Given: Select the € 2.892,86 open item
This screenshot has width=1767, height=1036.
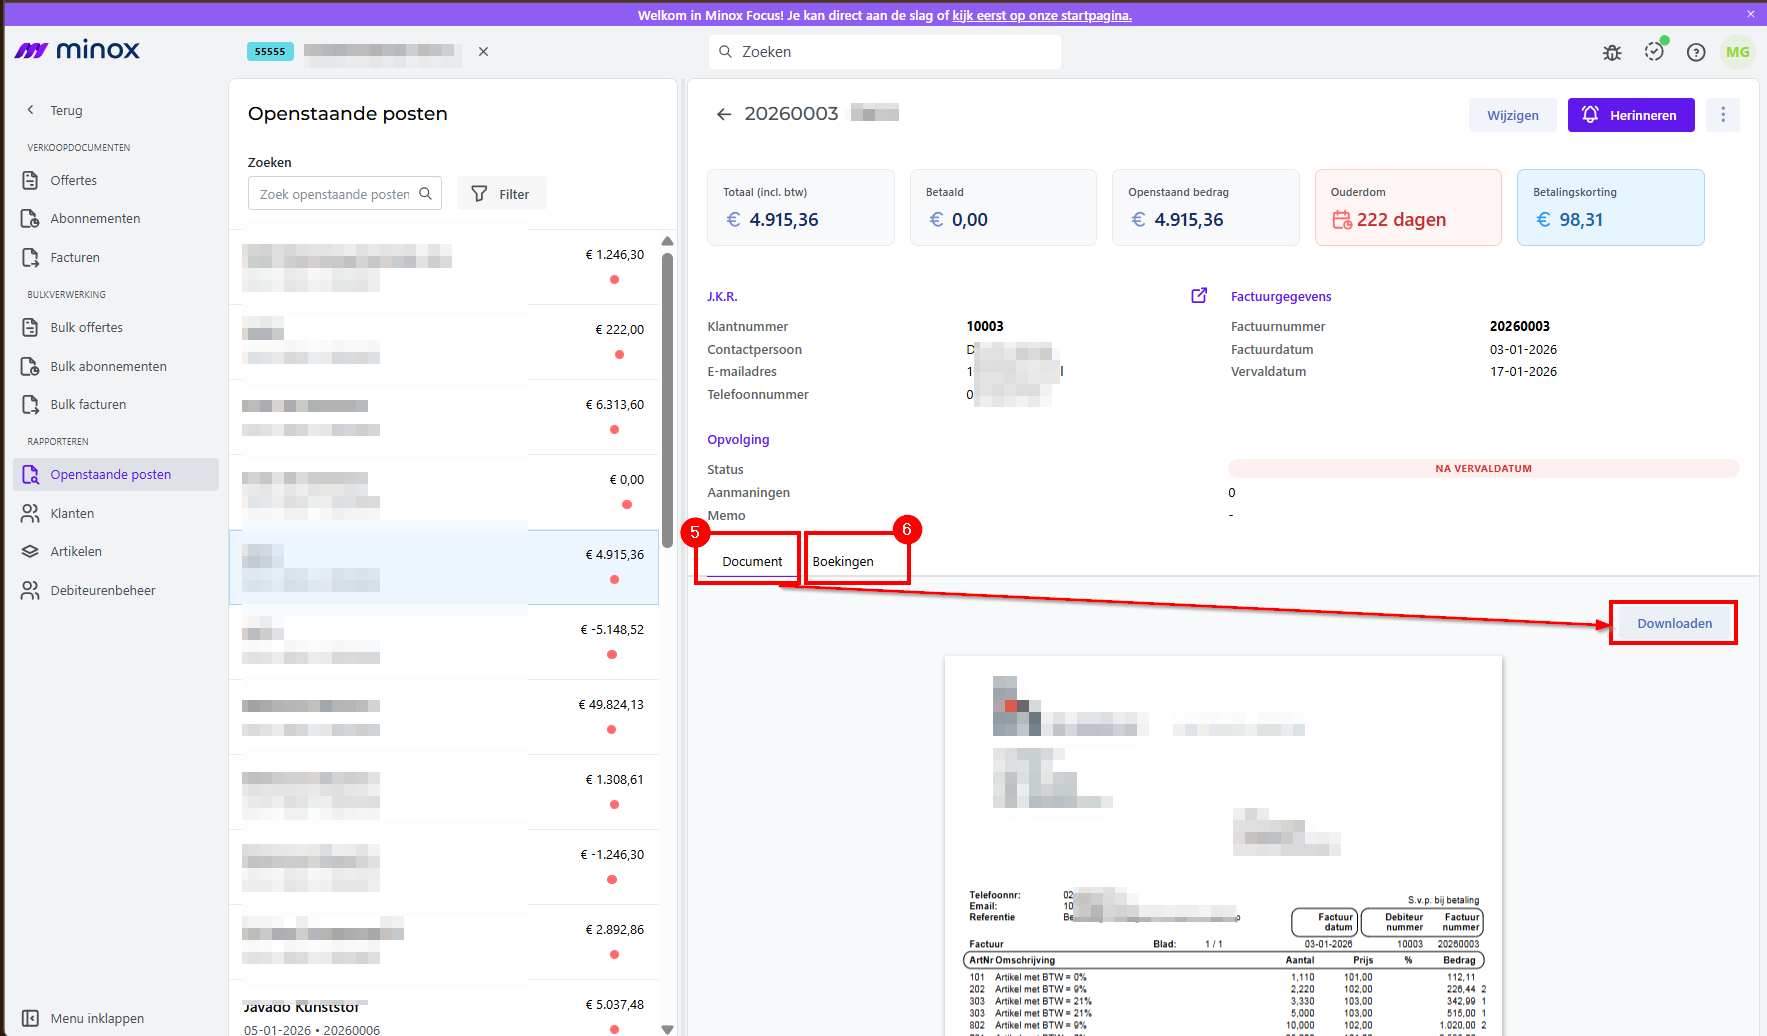Looking at the screenshot, I should 444,942.
